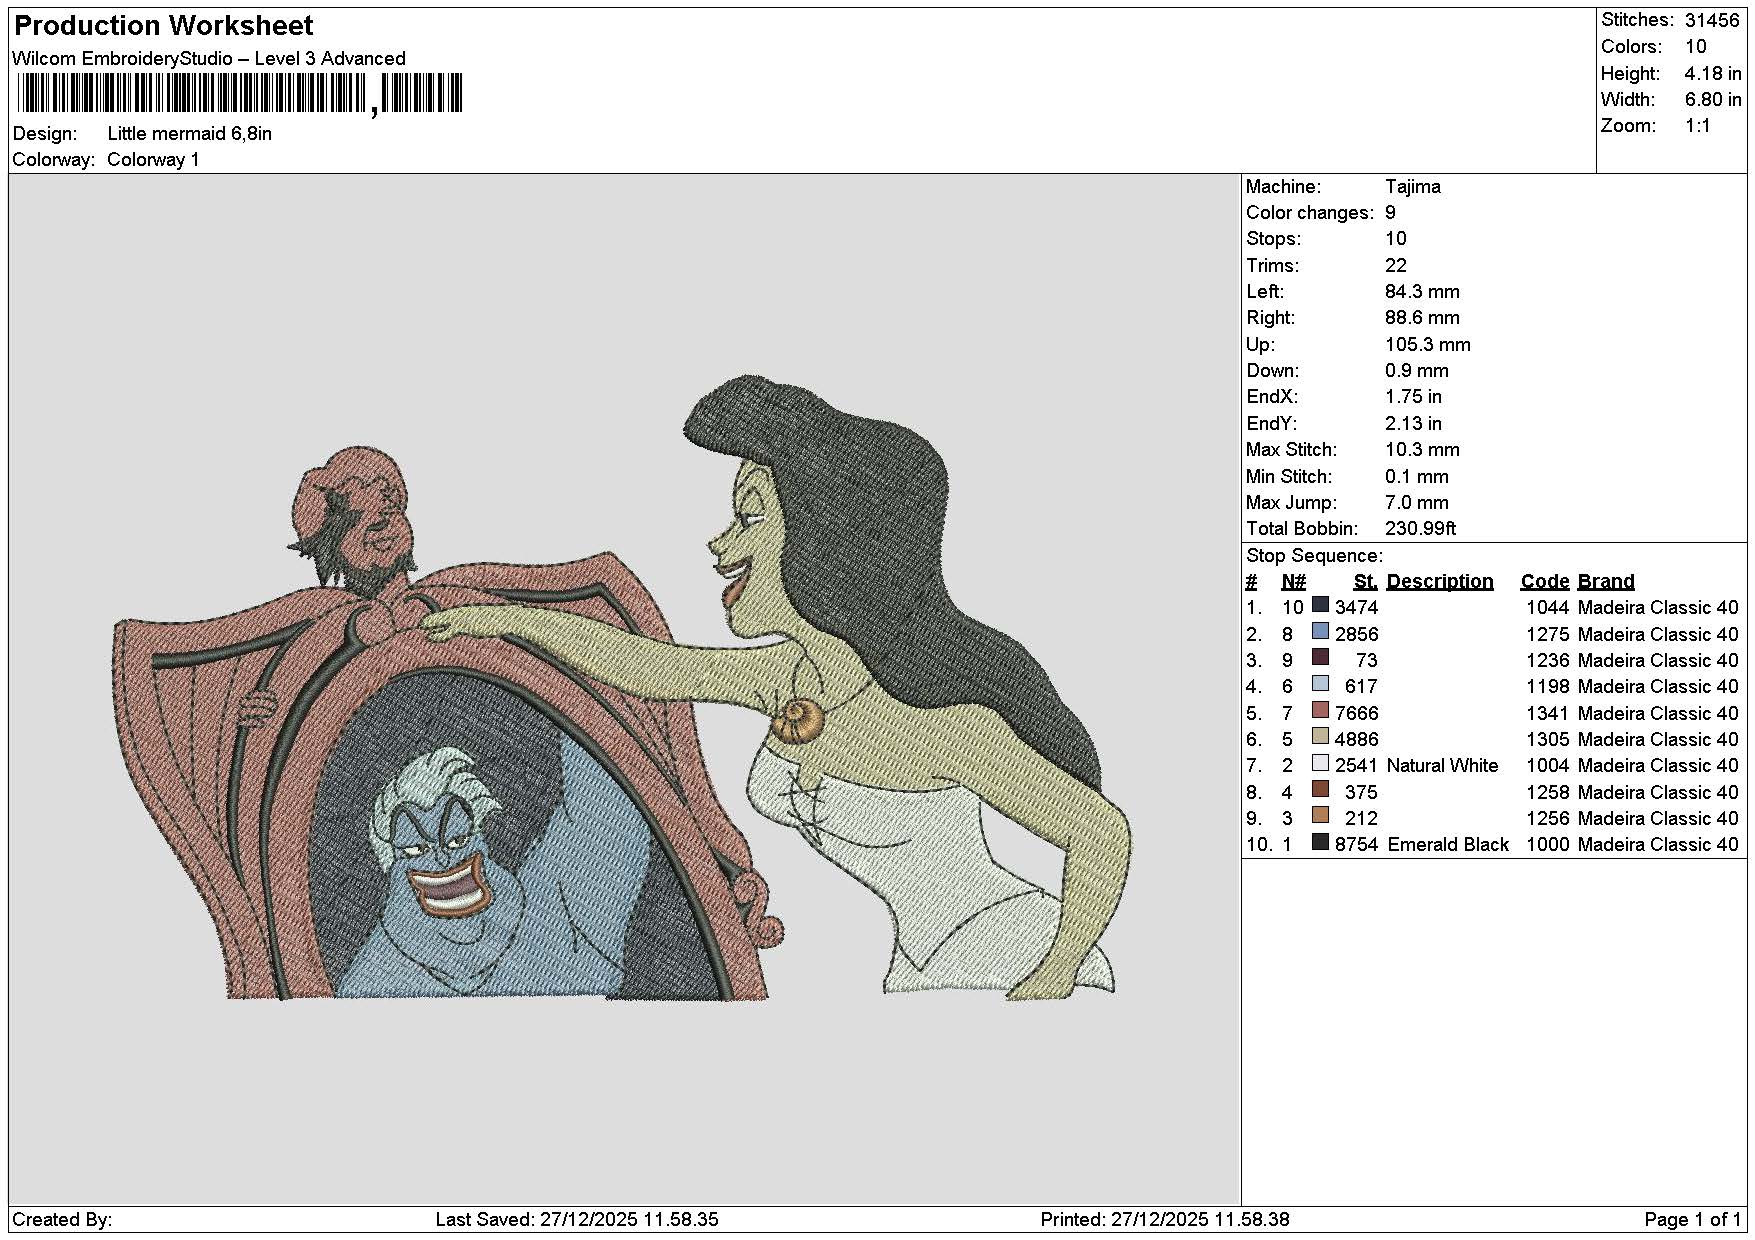This screenshot has width=1755, height=1240.
Task: Select the brown swatch for code 1258
Action: (1320, 790)
